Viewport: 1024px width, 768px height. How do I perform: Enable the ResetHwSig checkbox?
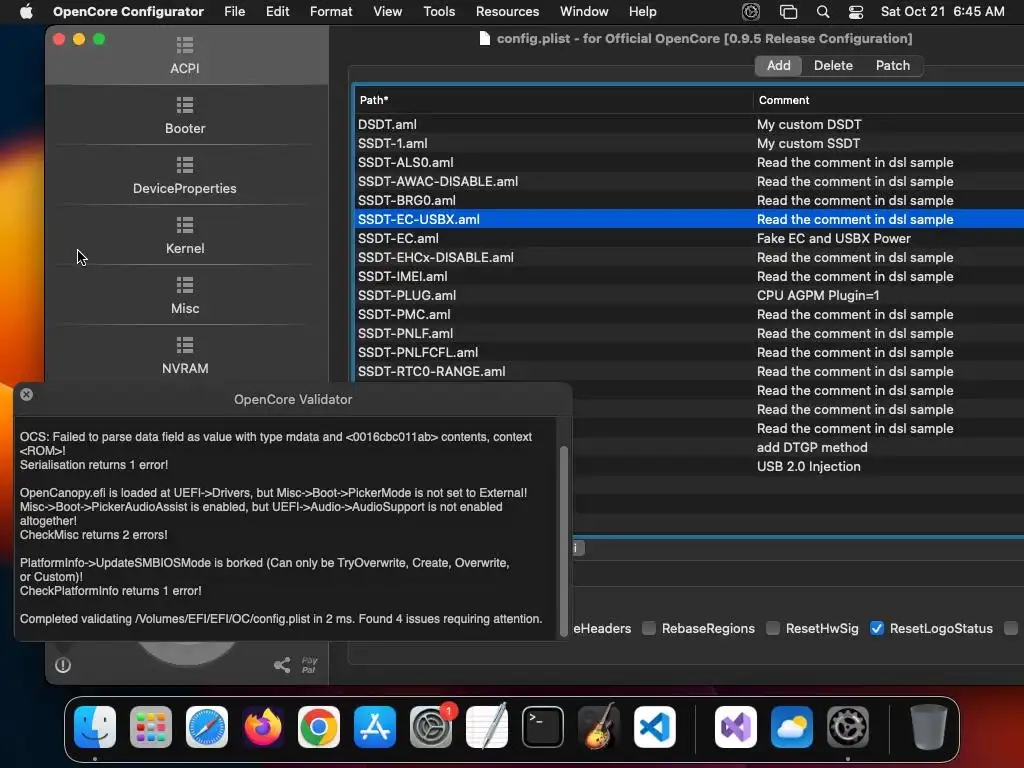(773, 628)
